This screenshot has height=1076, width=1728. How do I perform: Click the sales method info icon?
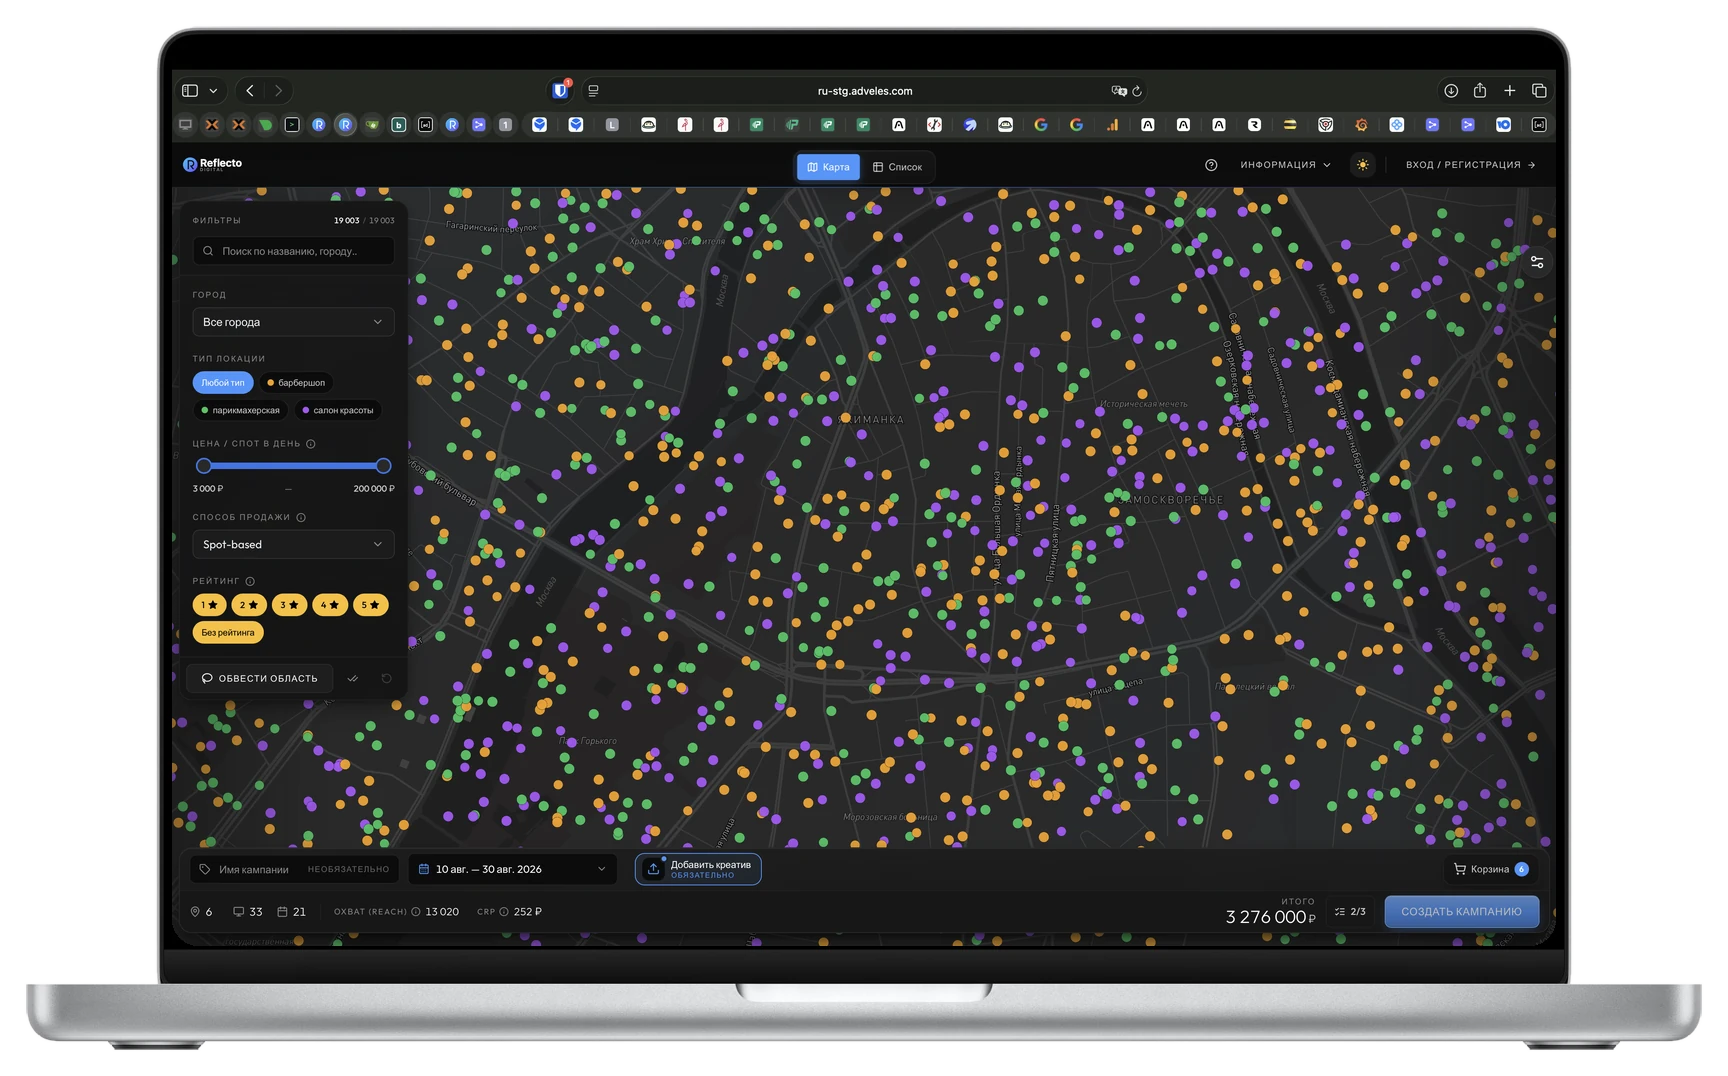coord(301,518)
